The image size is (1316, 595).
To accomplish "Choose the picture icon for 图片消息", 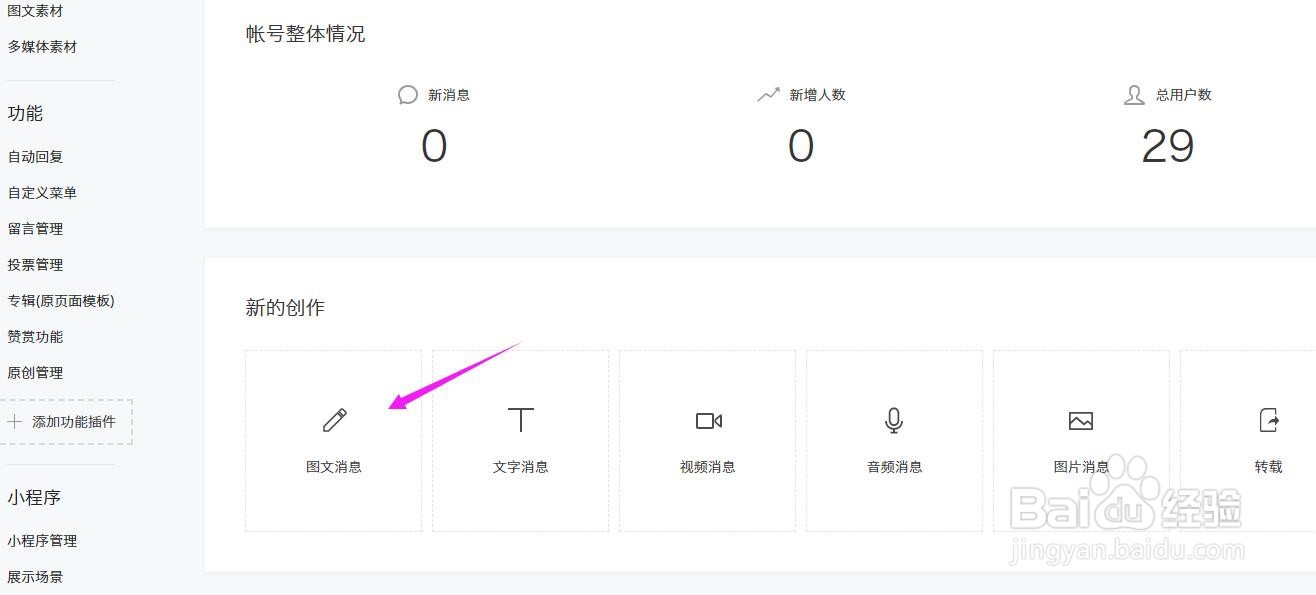I will (x=1081, y=421).
